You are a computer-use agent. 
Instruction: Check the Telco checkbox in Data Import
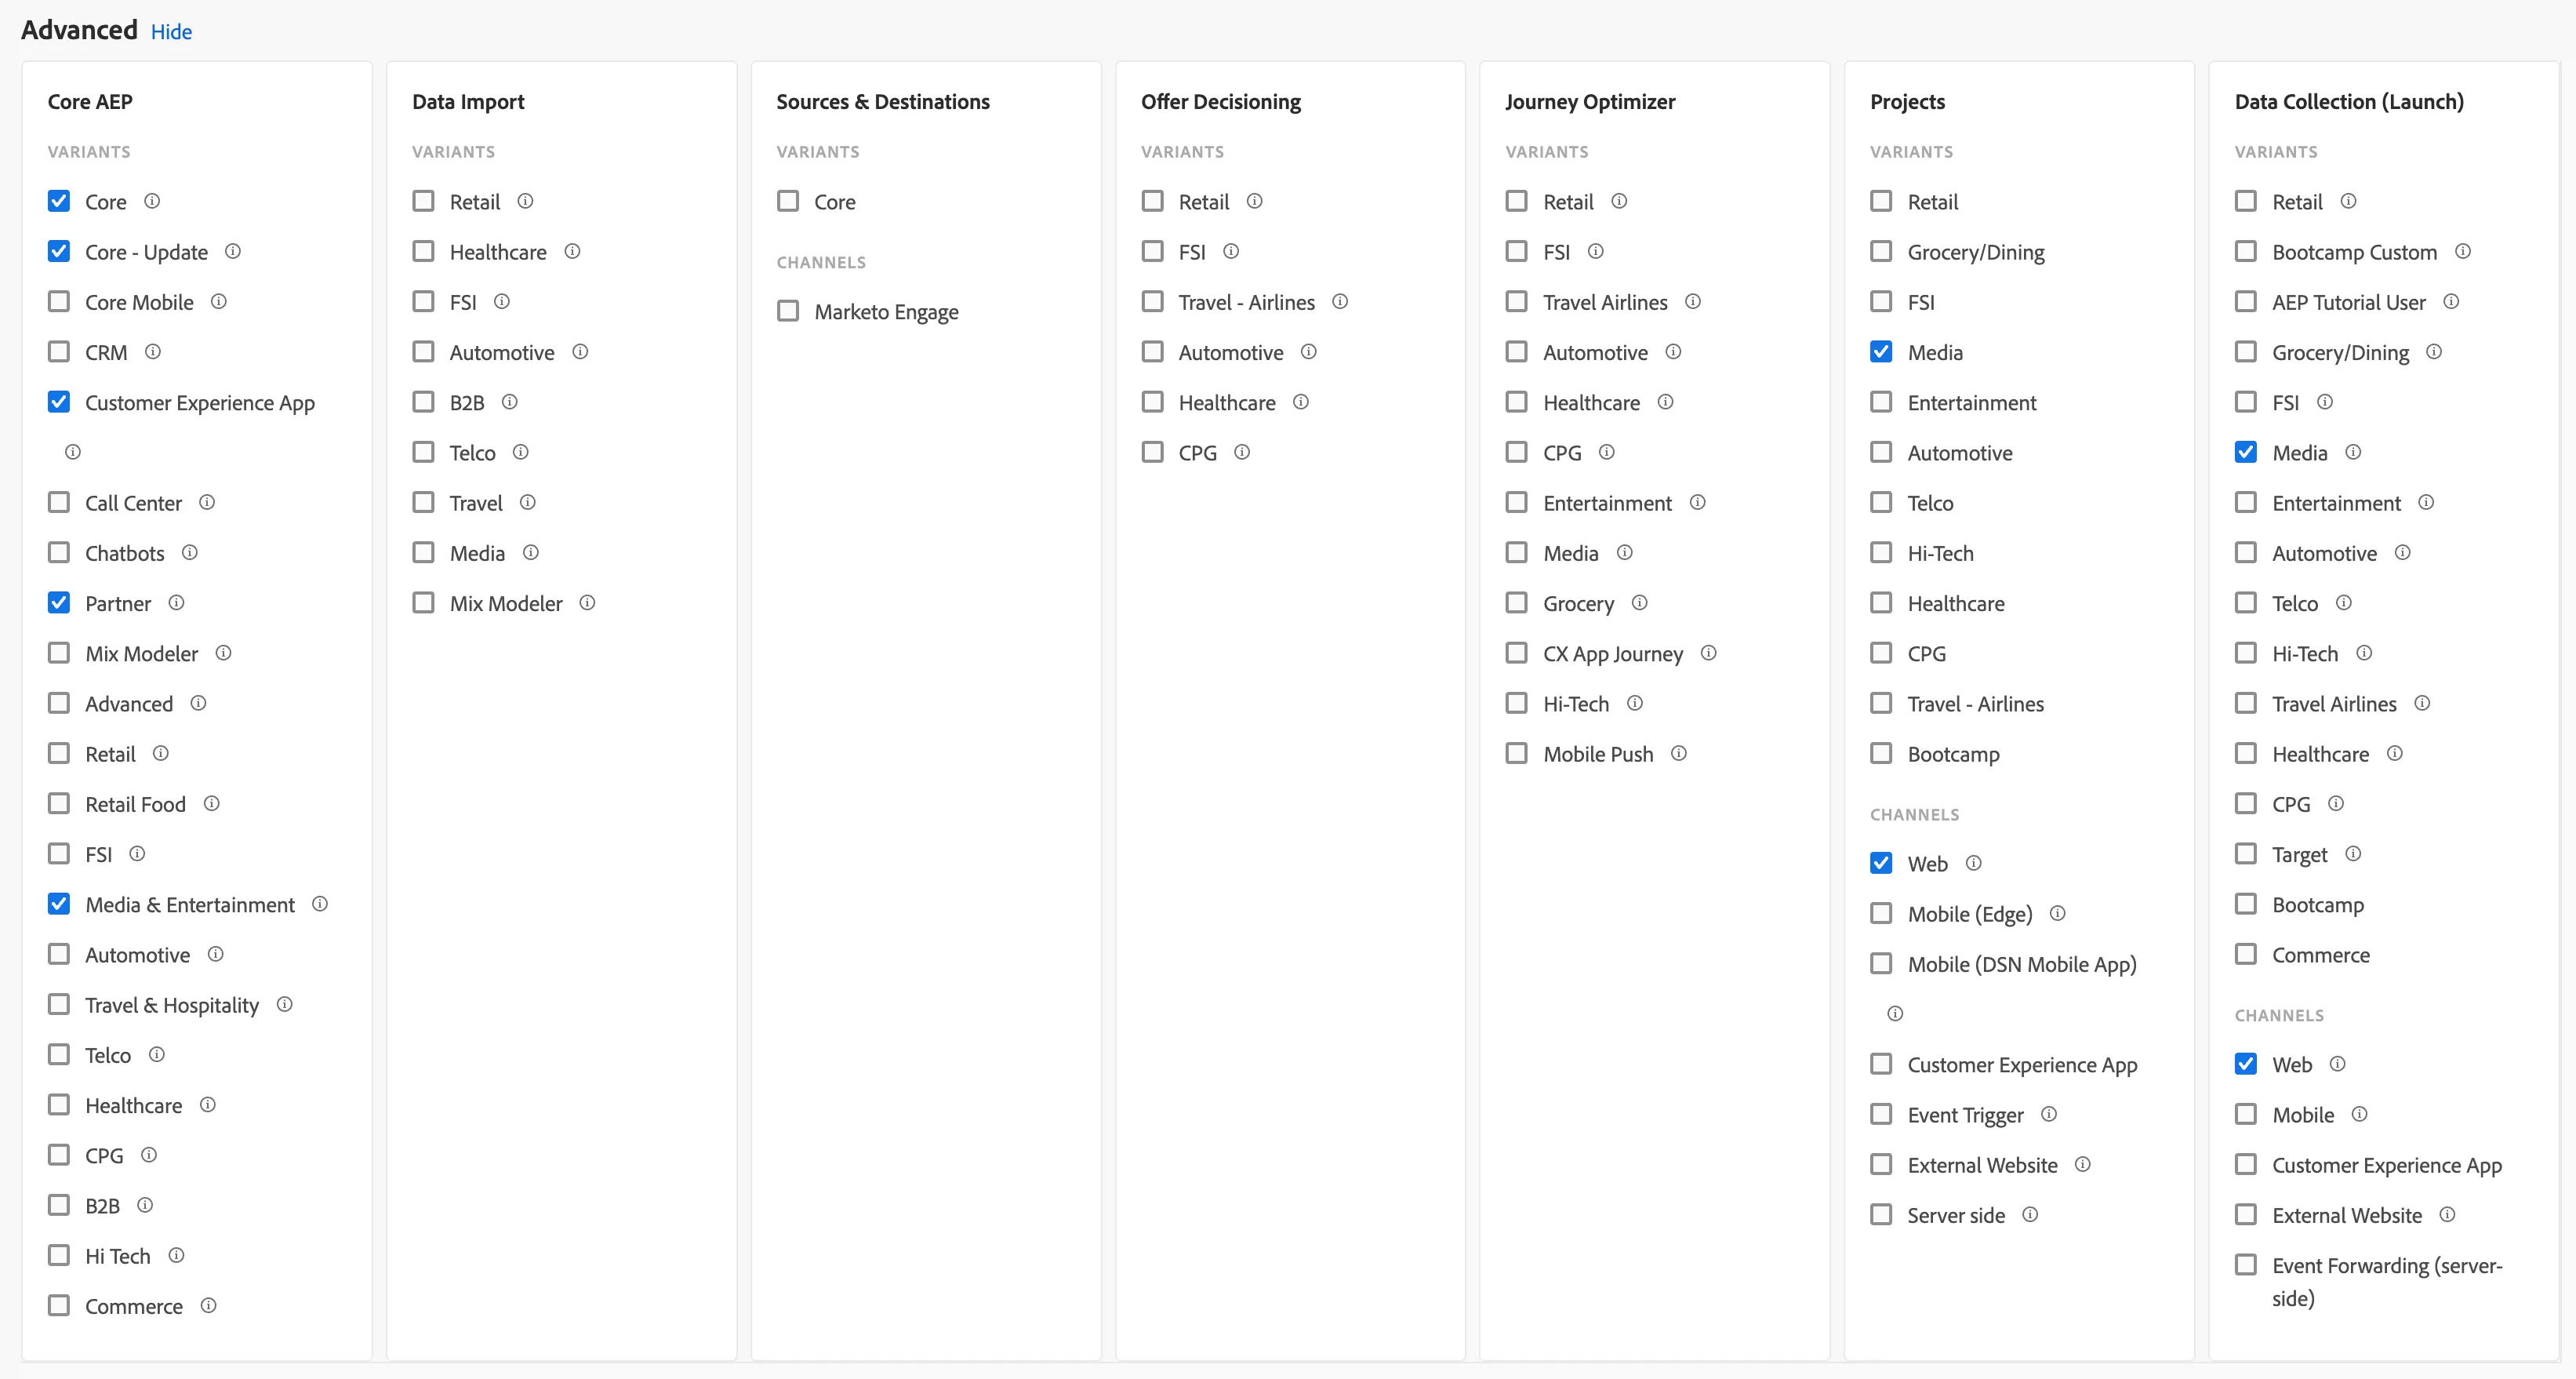pos(424,452)
